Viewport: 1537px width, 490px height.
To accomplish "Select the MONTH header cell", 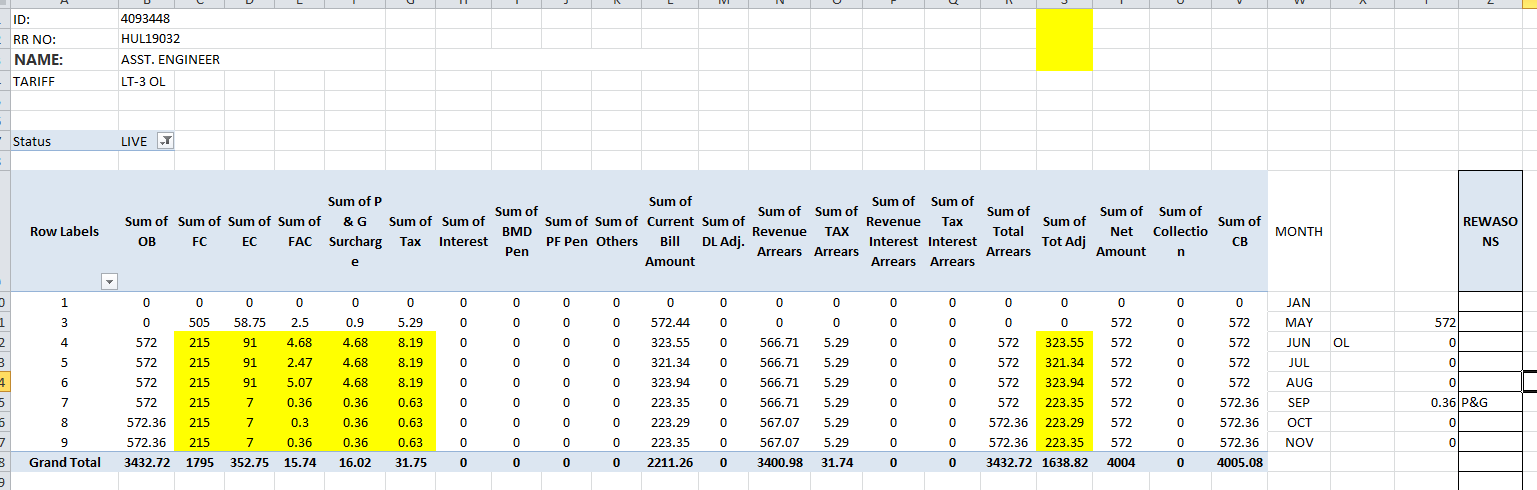I will pyautogui.click(x=1298, y=231).
